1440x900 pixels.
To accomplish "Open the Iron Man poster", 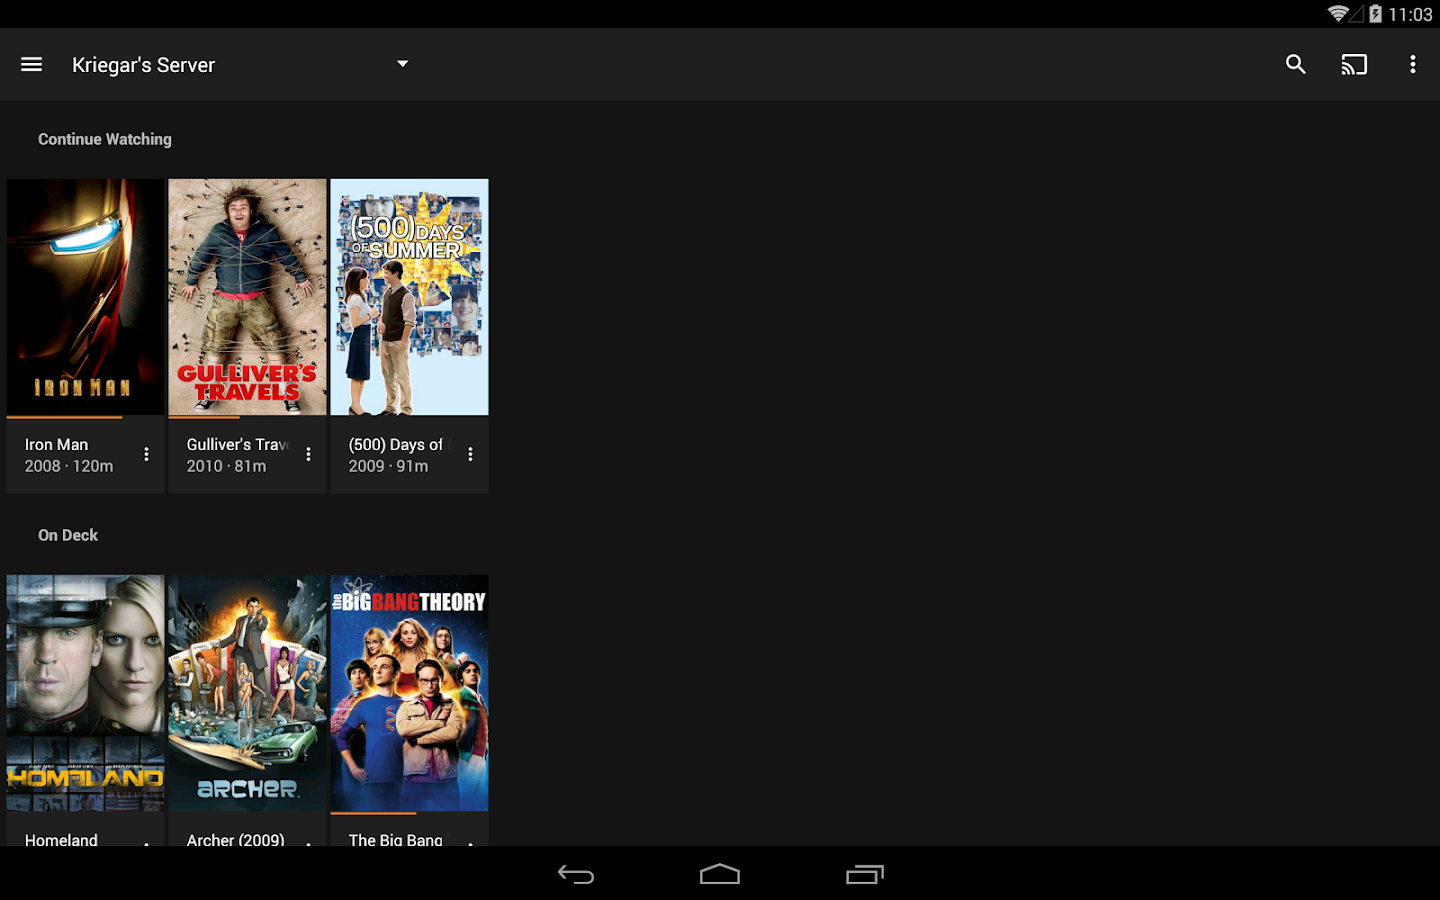I will (85, 297).
